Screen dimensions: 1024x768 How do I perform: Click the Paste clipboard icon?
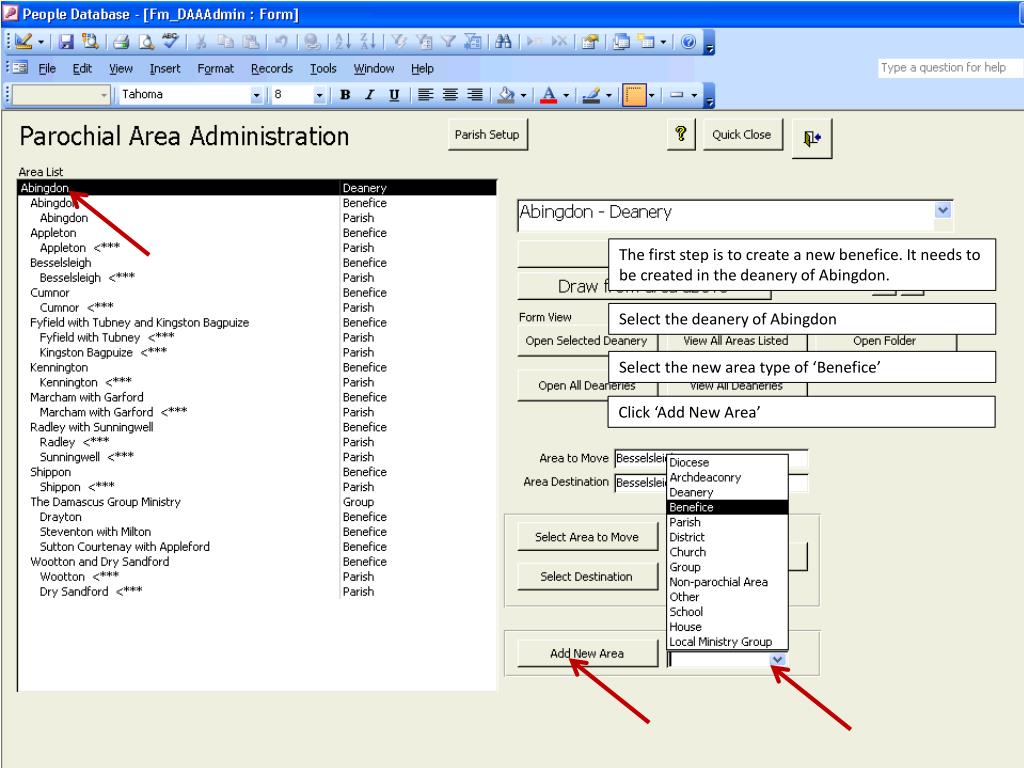click(251, 42)
